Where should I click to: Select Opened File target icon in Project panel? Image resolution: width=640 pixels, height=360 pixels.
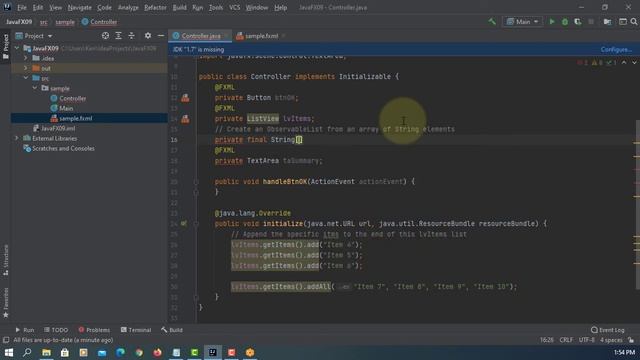pyautogui.click(x=105, y=36)
